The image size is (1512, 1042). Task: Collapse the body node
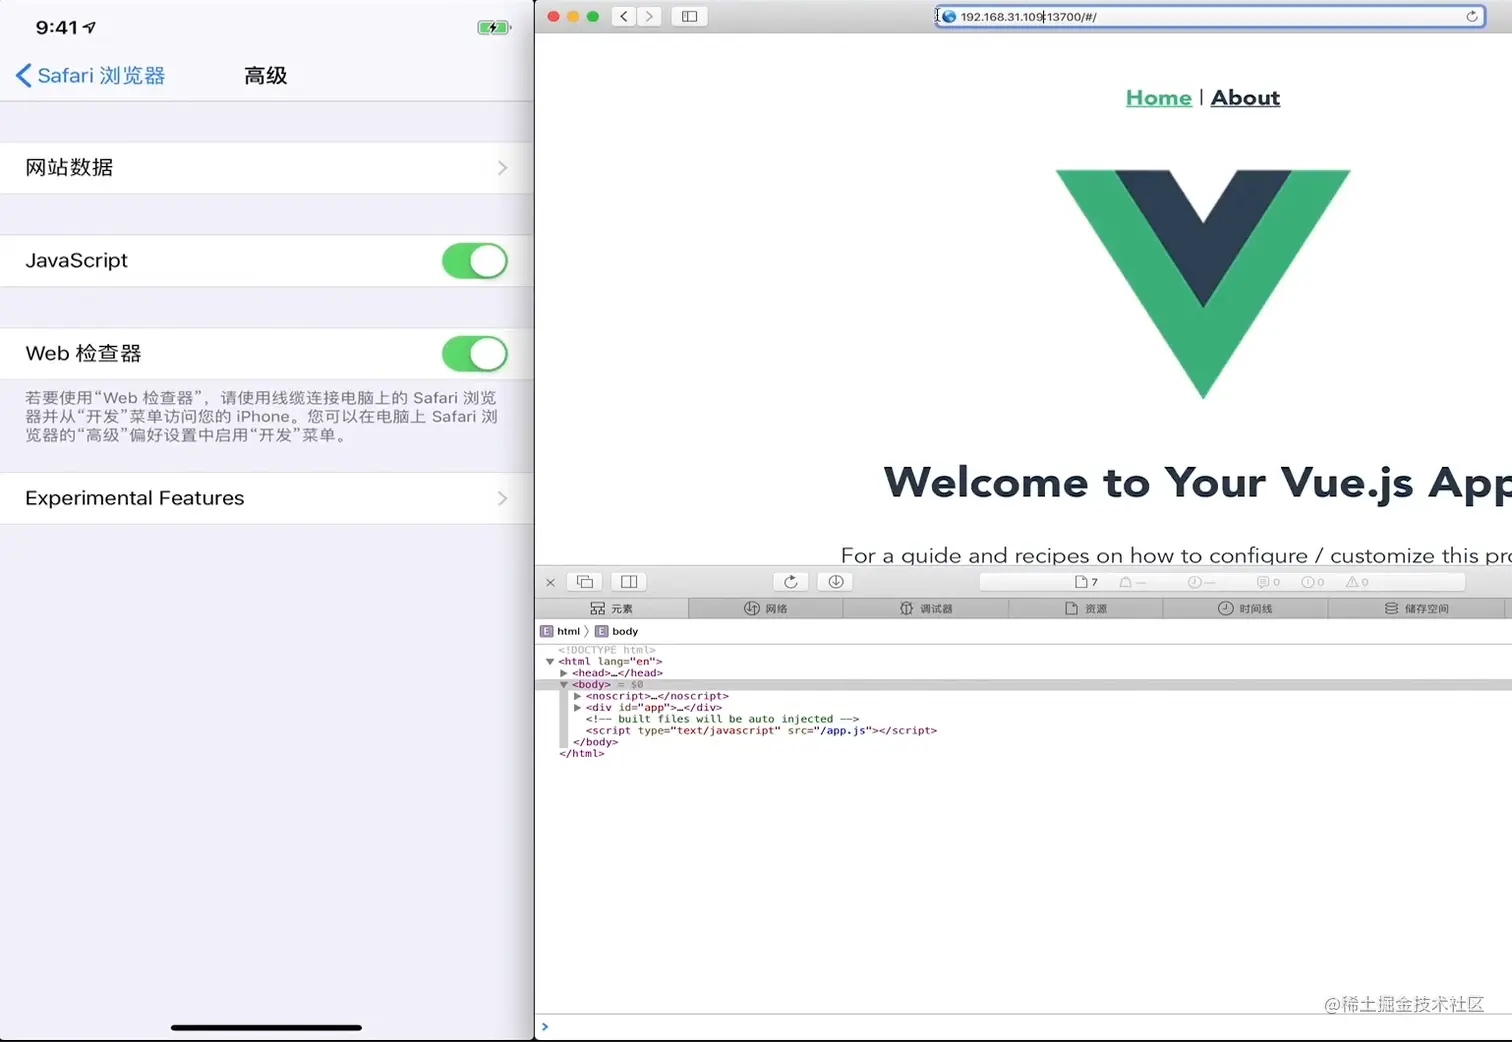coord(564,685)
